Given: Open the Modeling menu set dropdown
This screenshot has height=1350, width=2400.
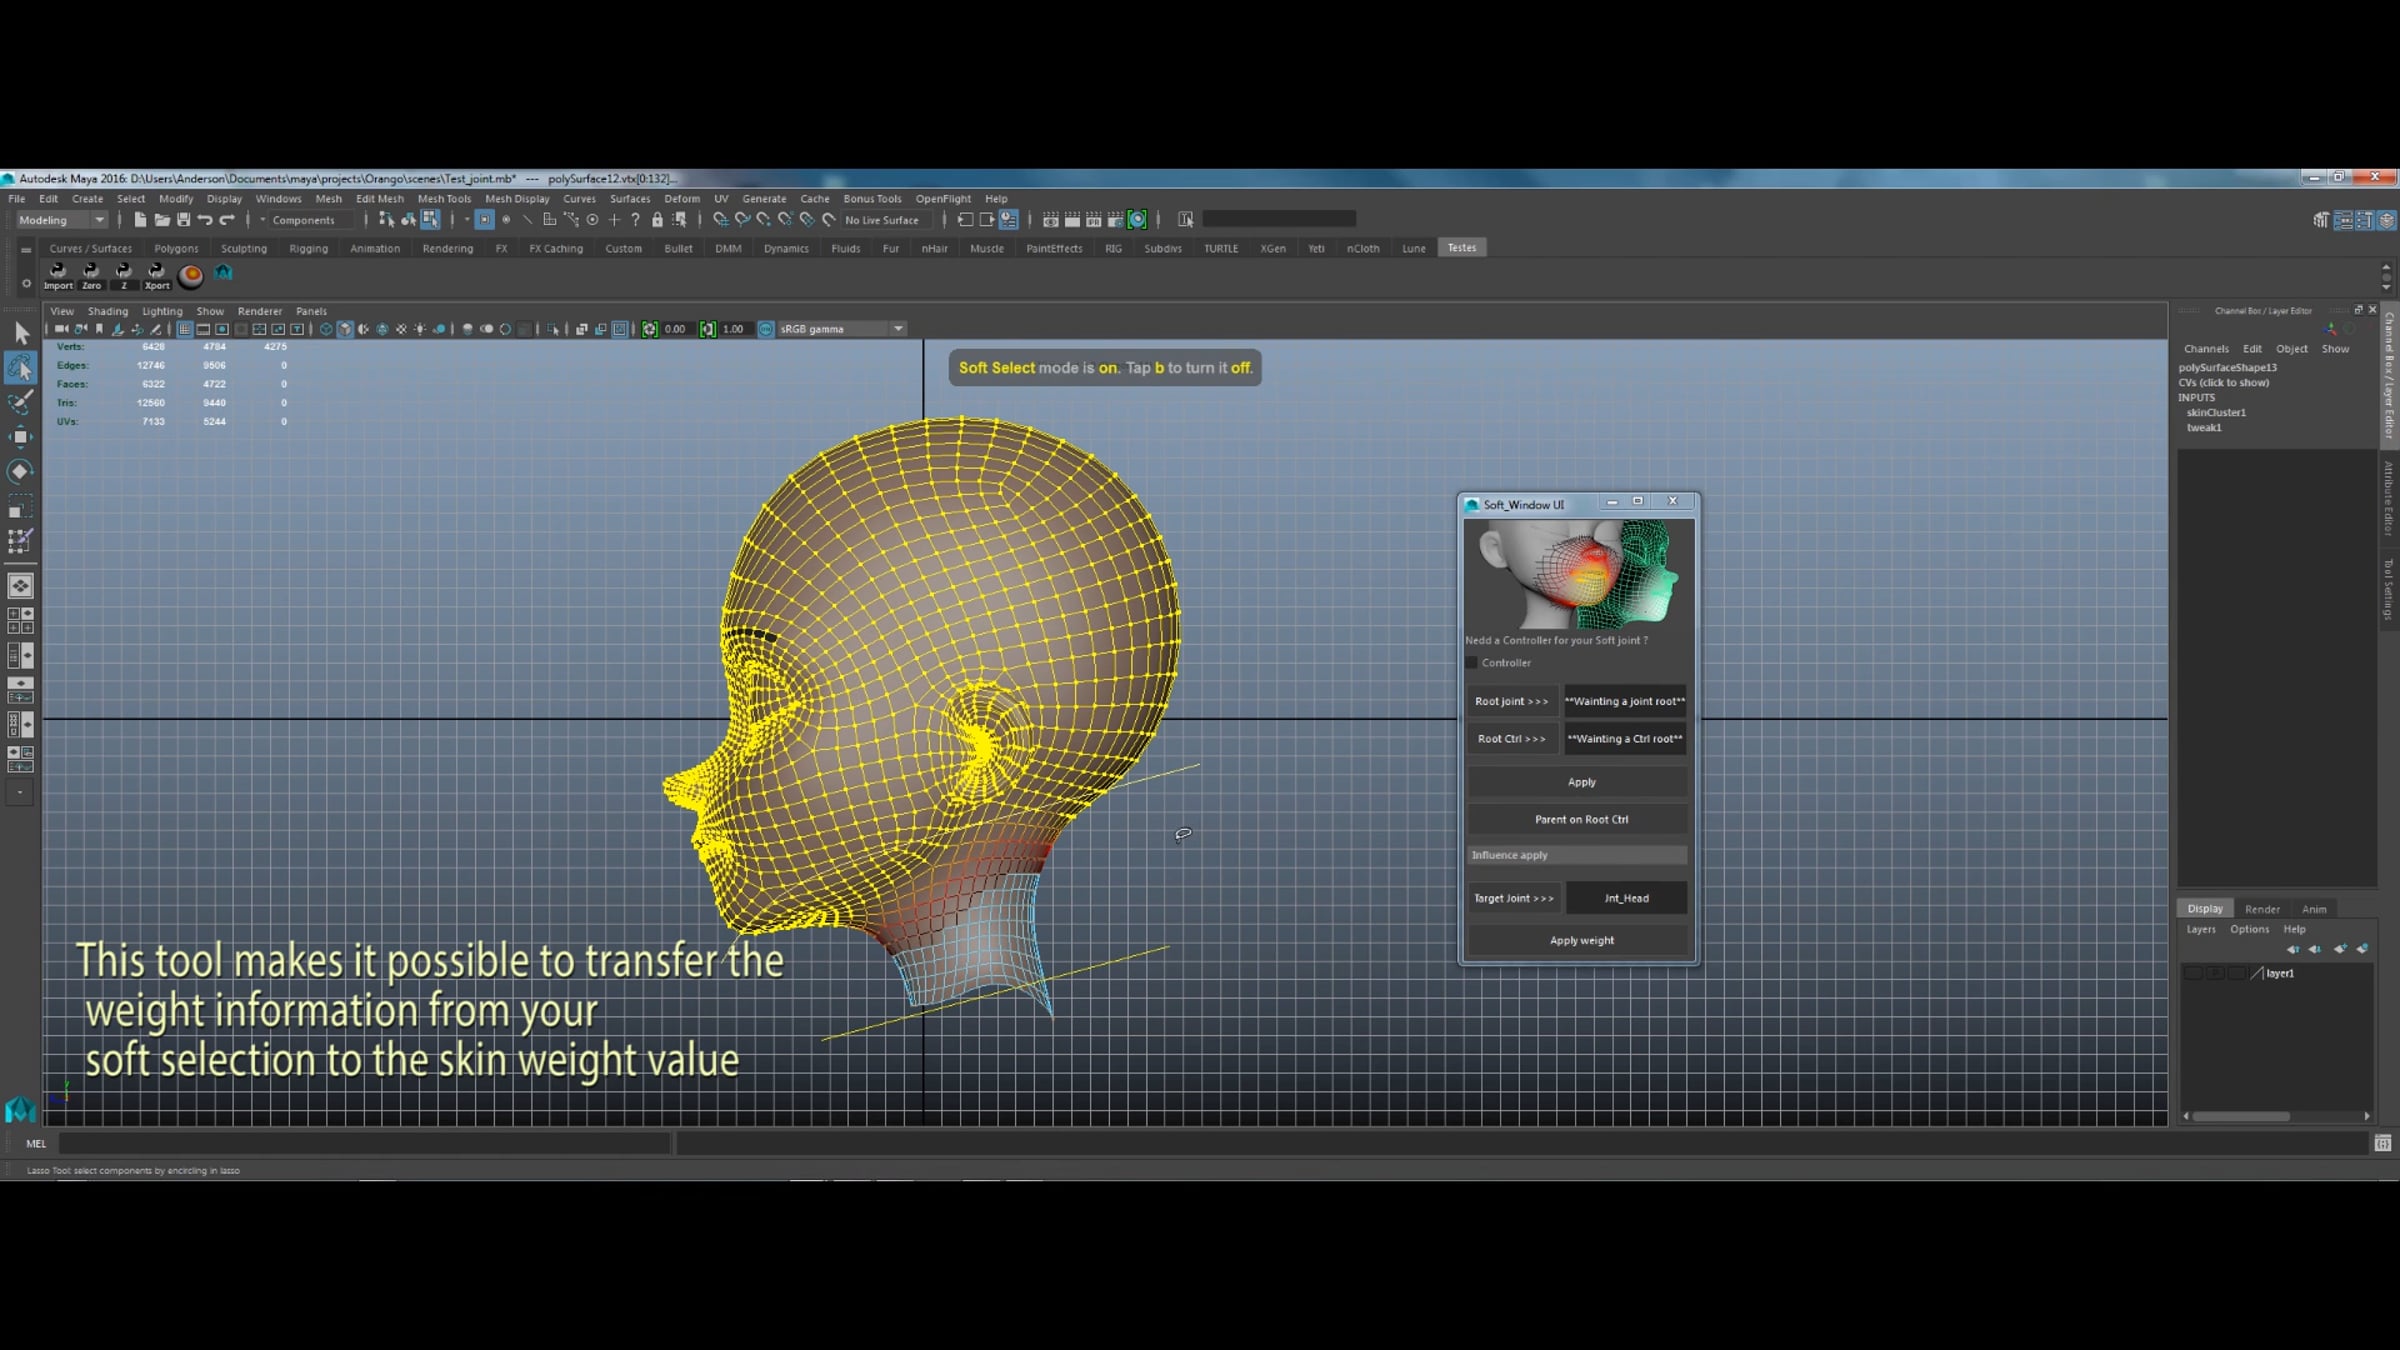Looking at the screenshot, I should 60,220.
